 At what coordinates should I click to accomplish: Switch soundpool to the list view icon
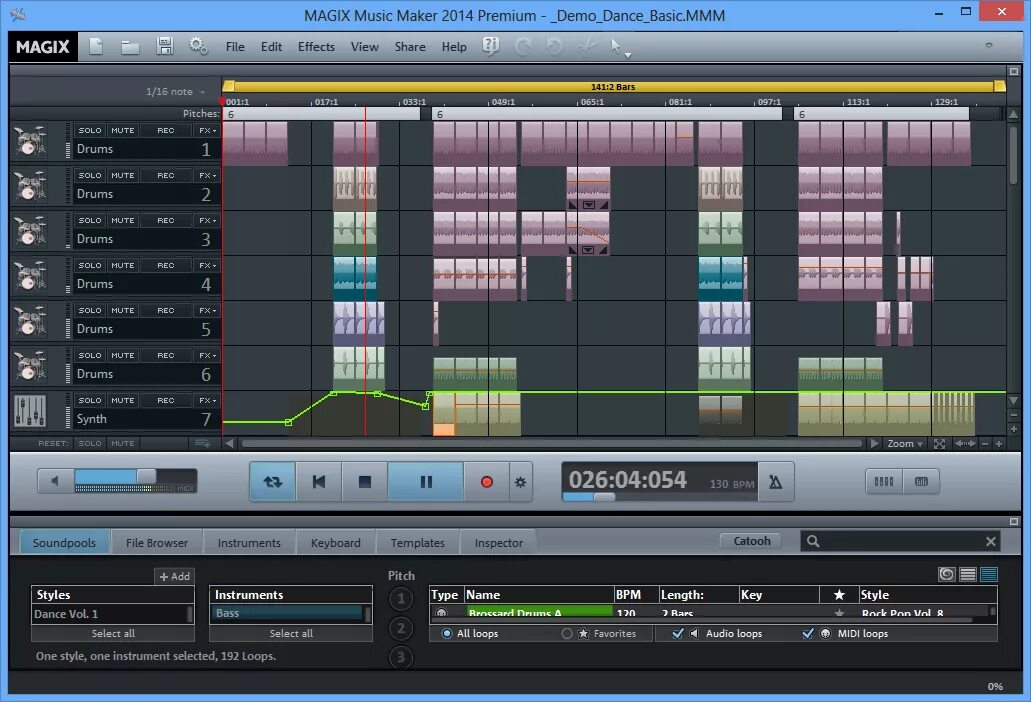click(x=968, y=574)
